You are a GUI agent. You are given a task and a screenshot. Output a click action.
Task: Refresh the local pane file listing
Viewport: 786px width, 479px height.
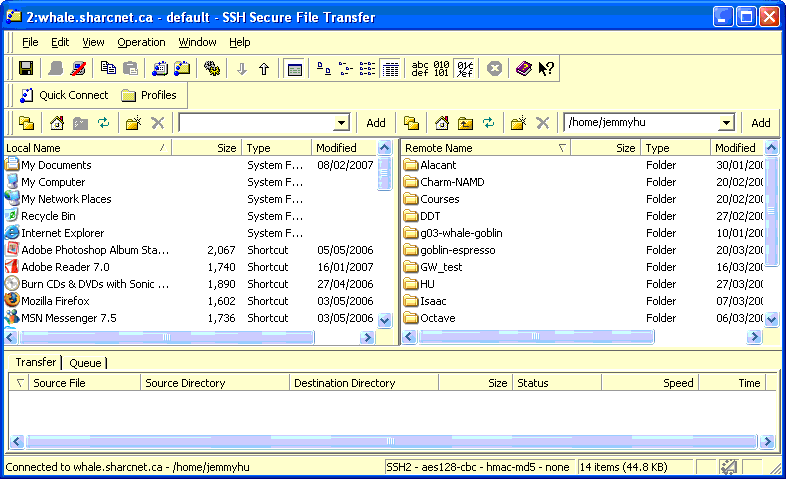(x=103, y=123)
